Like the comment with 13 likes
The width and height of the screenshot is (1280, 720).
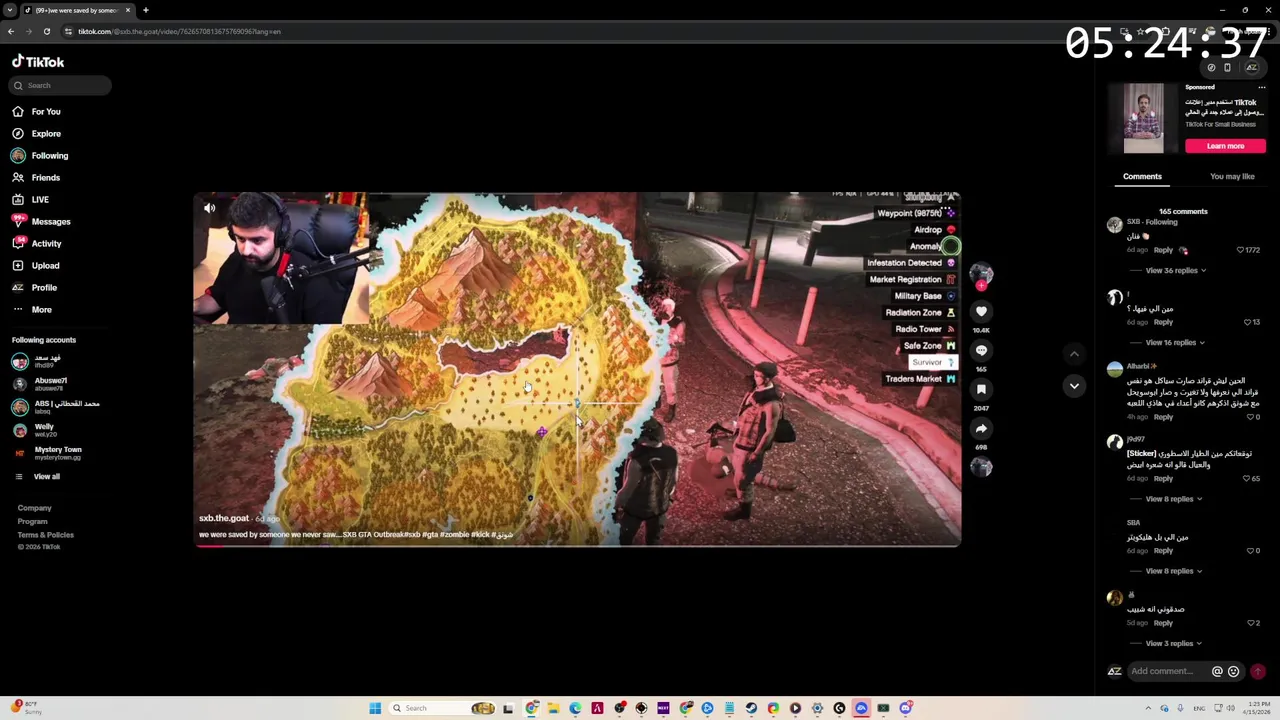click(x=1248, y=322)
